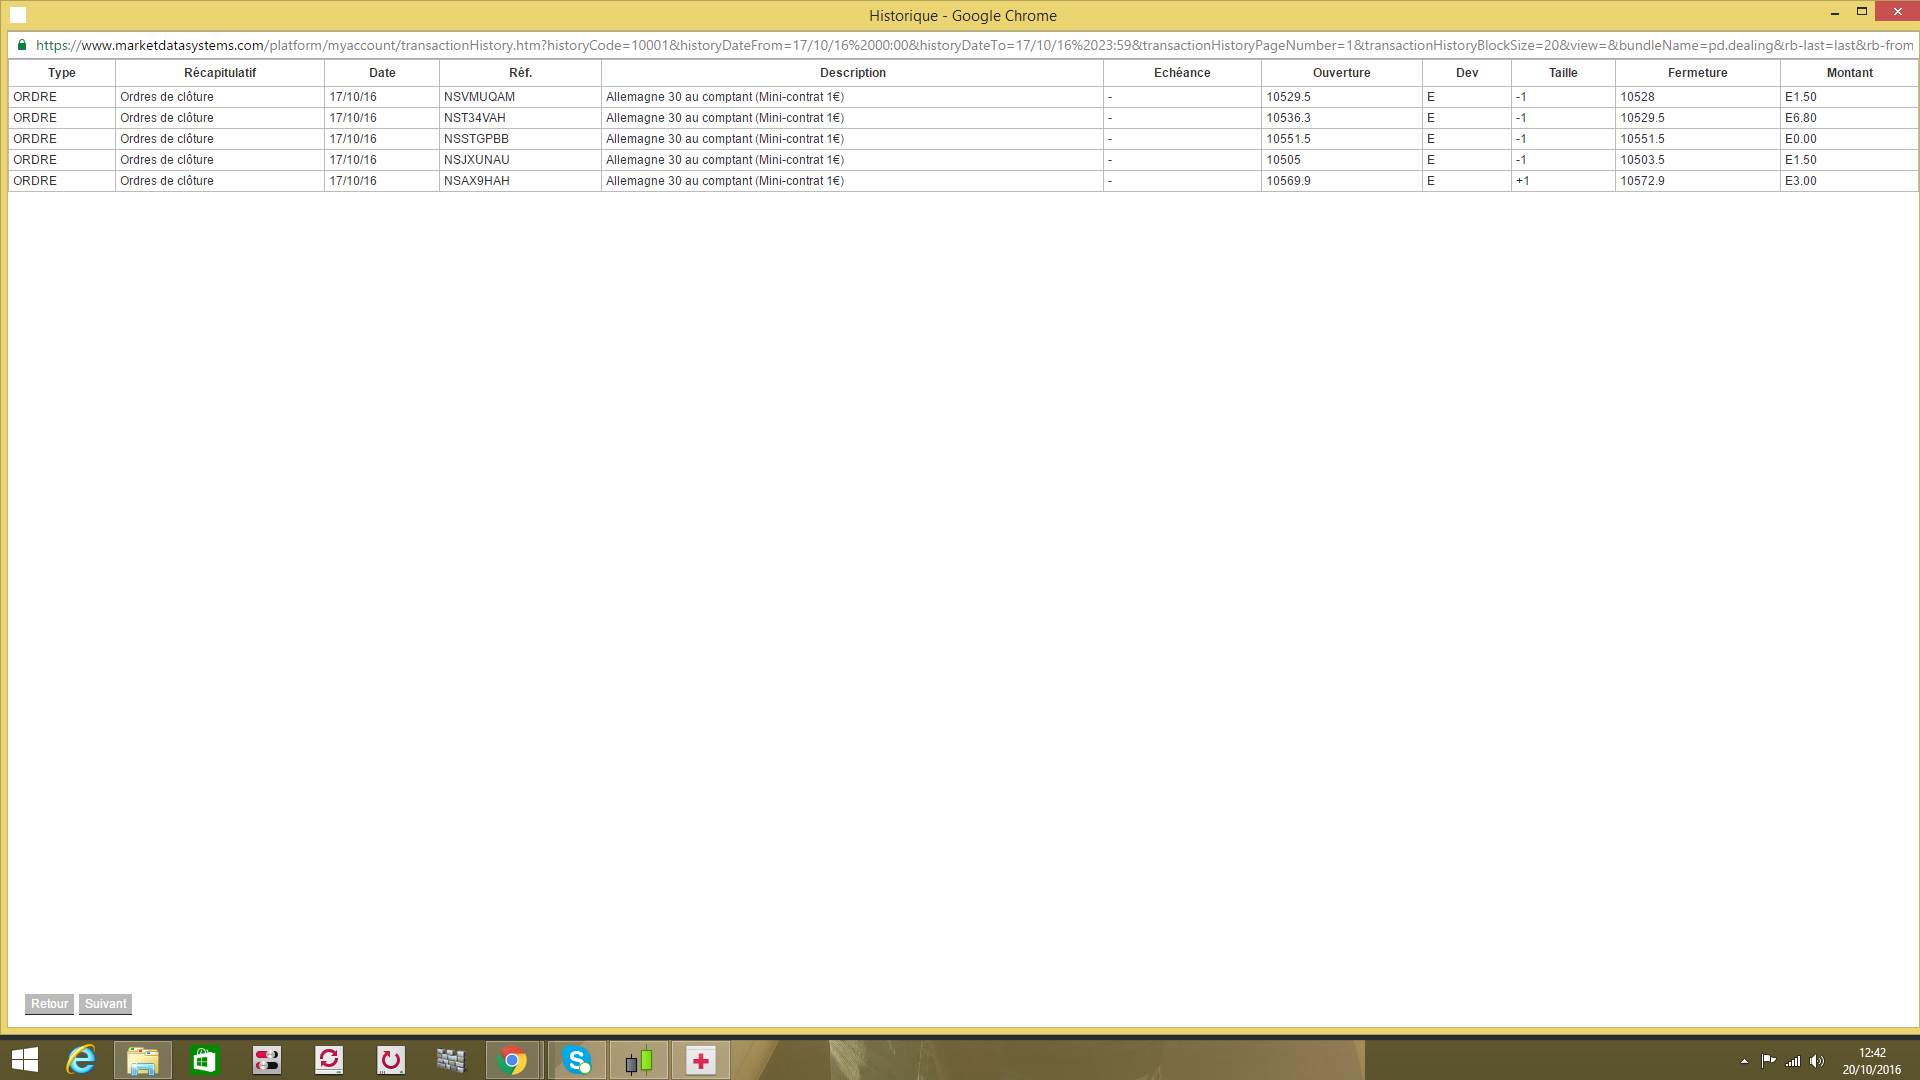Click the Montant column header

click(1849, 73)
